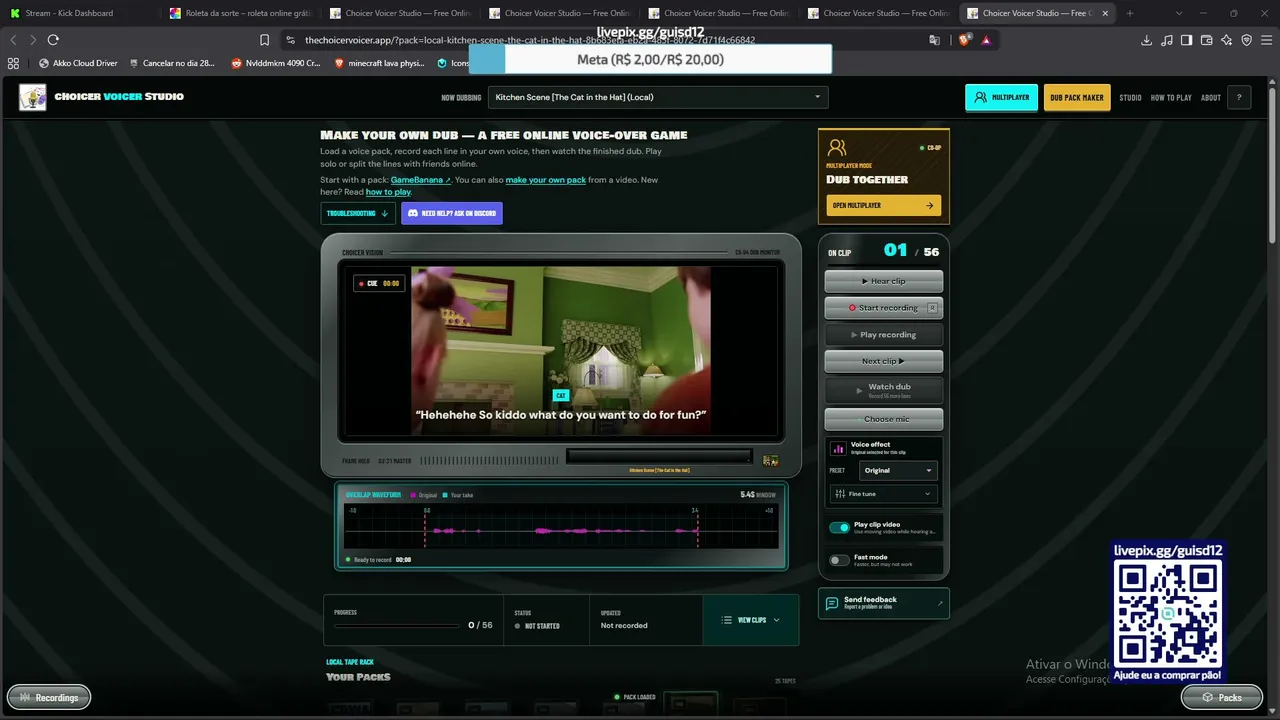Click the Brave Rewards triangle icon
Viewport: 1280px width, 720px height.
pyautogui.click(x=987, y=40)
